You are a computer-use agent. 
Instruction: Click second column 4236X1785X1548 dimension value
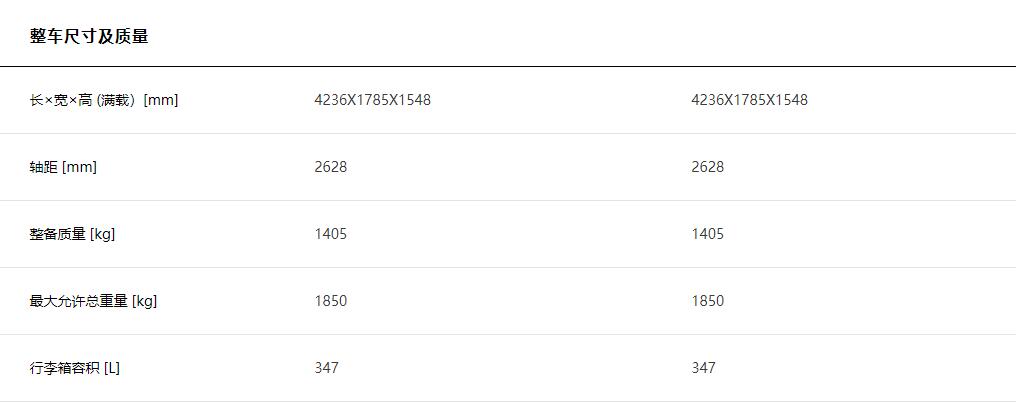click(750, 100)
